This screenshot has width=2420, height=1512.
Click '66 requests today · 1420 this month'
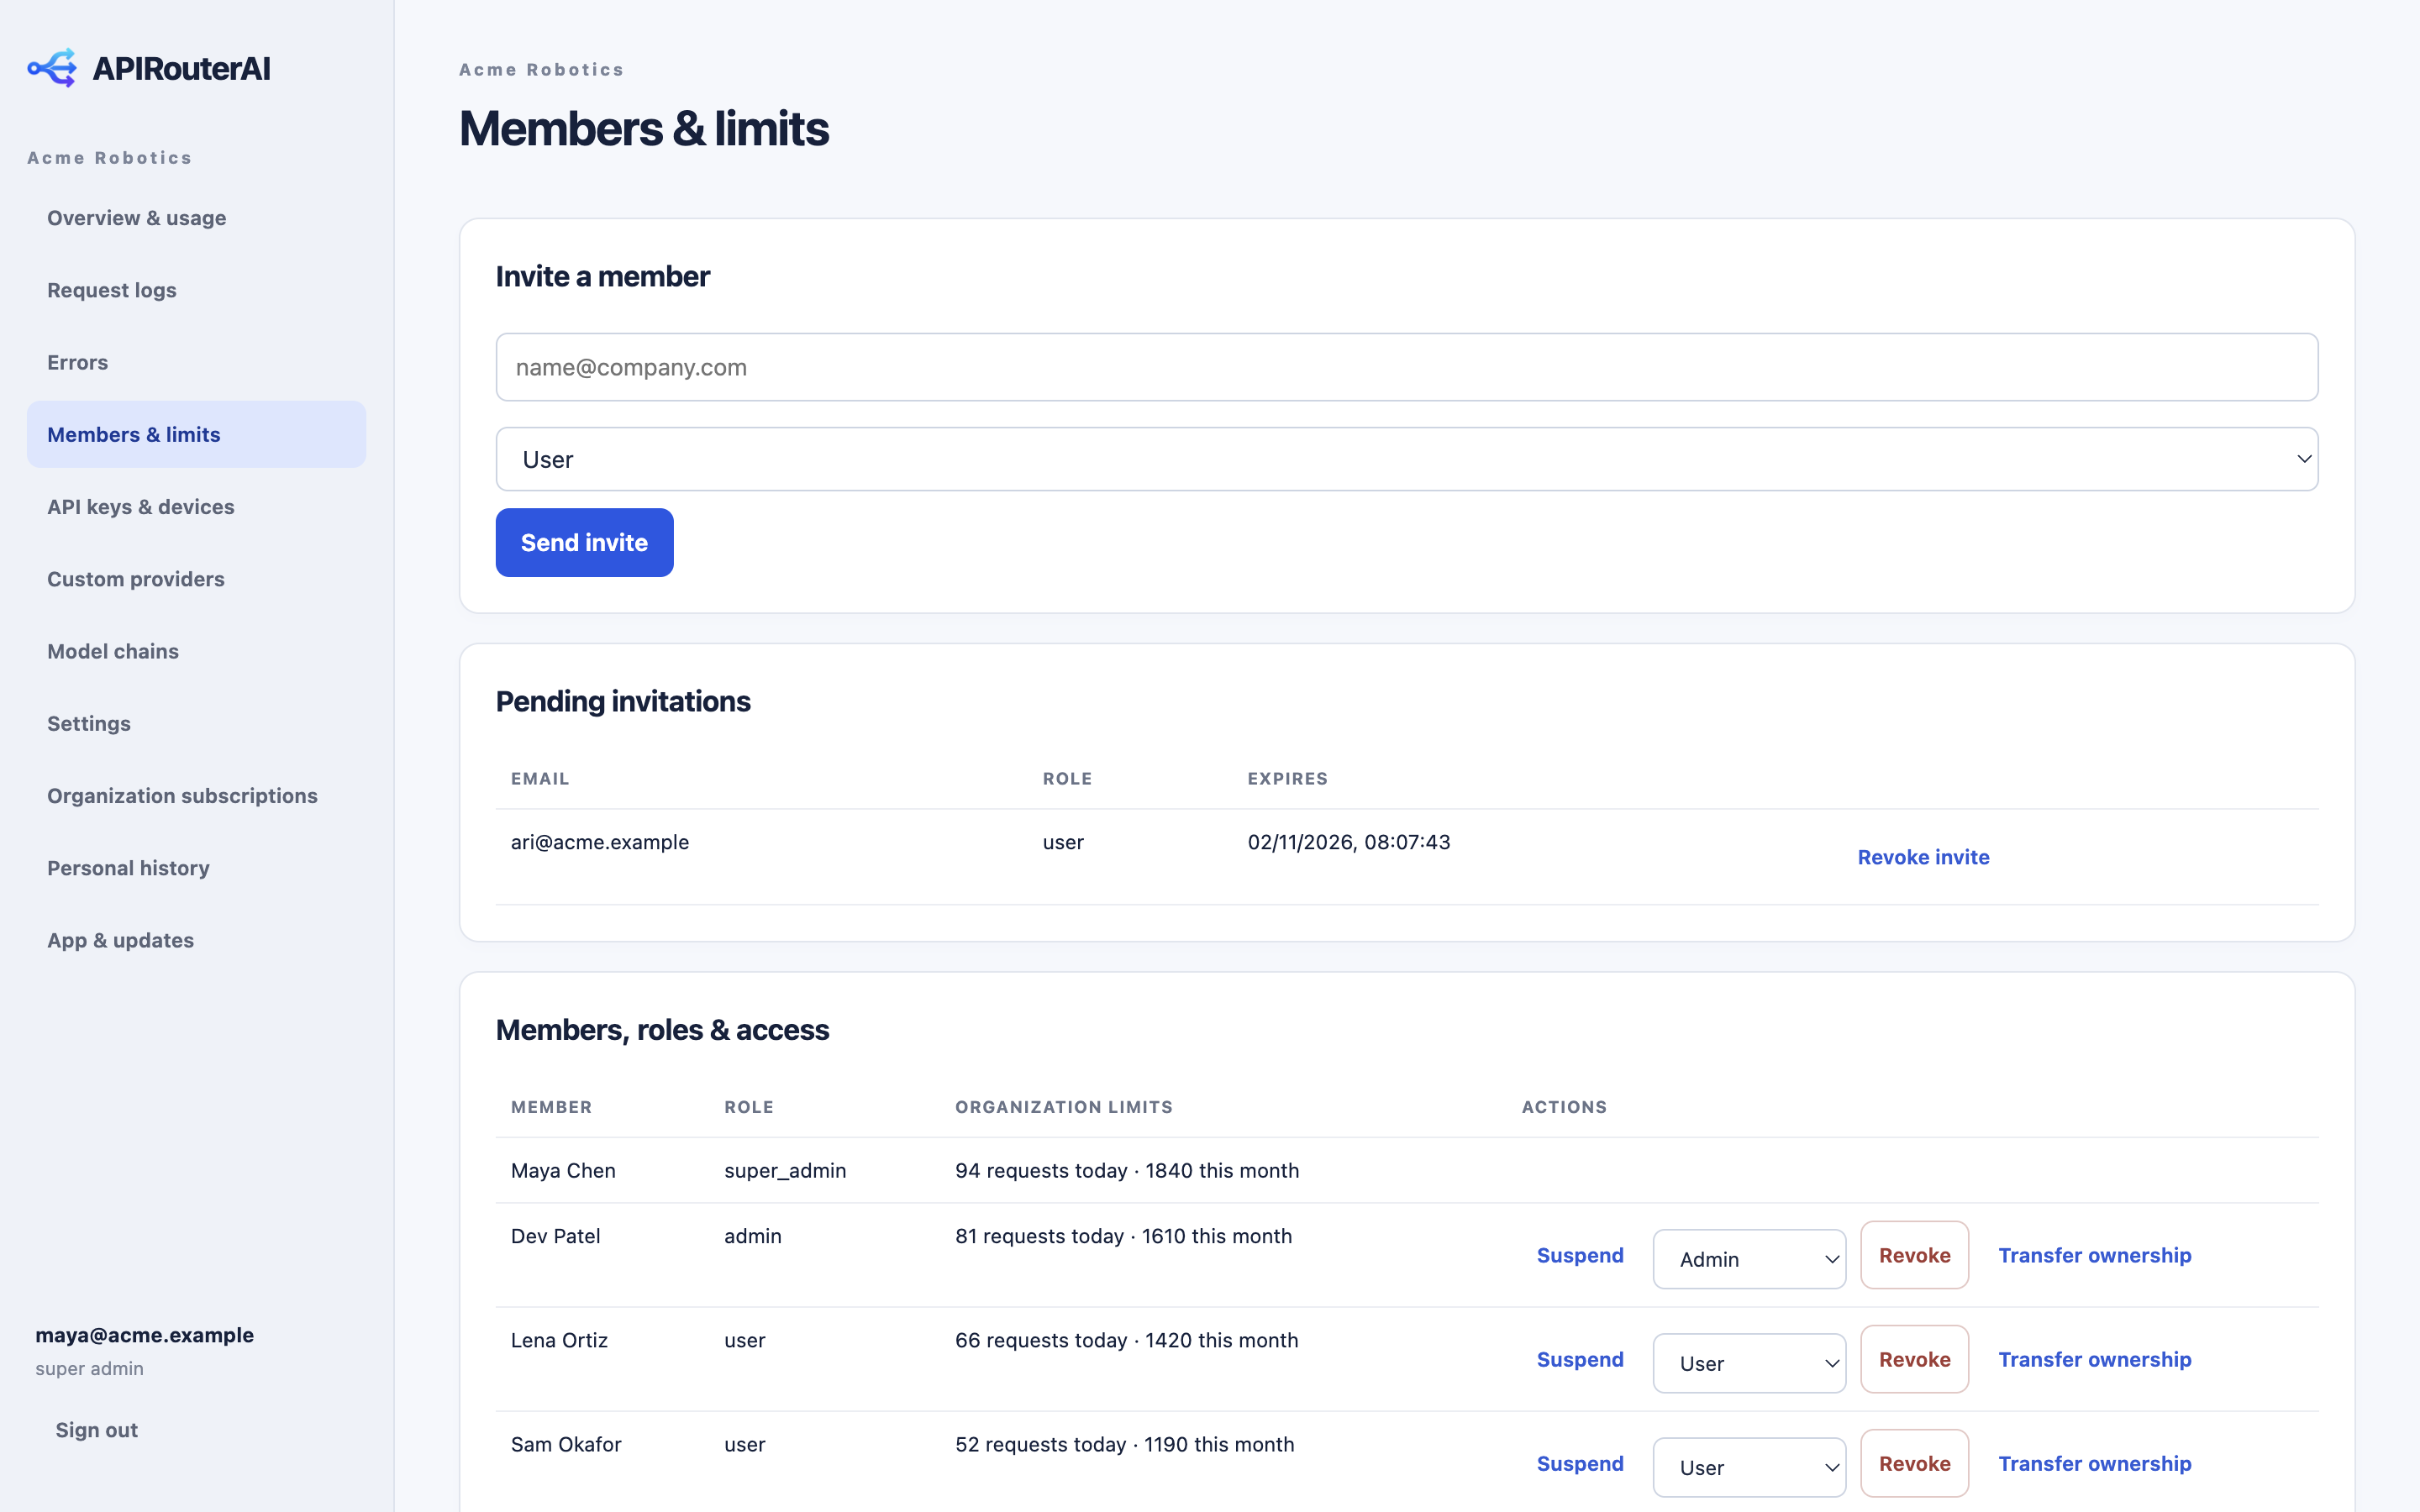(1127, 1340)
